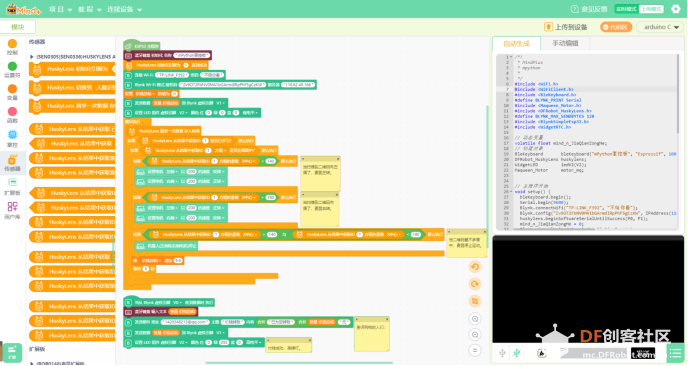Image resolution: width=688 pixels, height=366 pixels.
Task: Open the 教程 menu
Action: (x=90, y=9)
